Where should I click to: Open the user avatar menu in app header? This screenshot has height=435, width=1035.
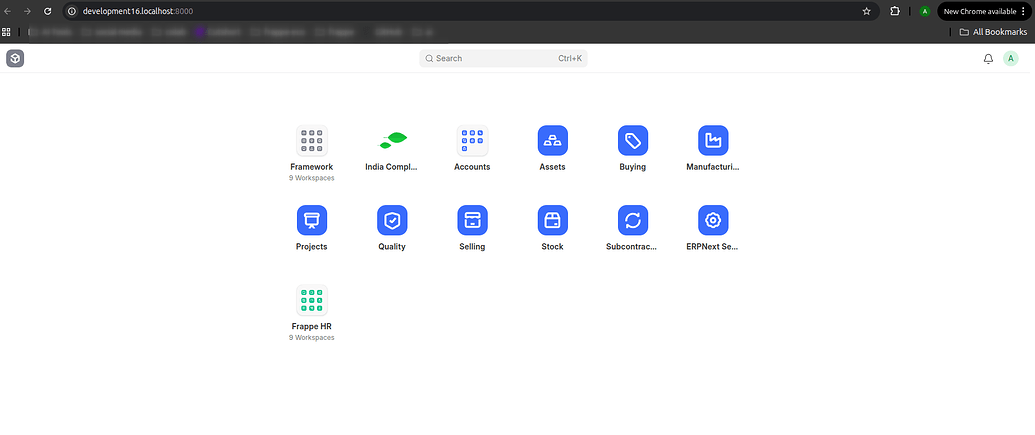point(1011,59)
